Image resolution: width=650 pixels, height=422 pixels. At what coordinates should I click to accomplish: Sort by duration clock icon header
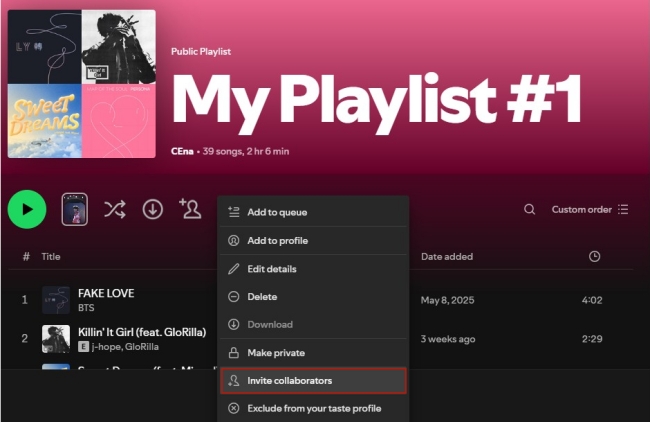pos(594,257)
